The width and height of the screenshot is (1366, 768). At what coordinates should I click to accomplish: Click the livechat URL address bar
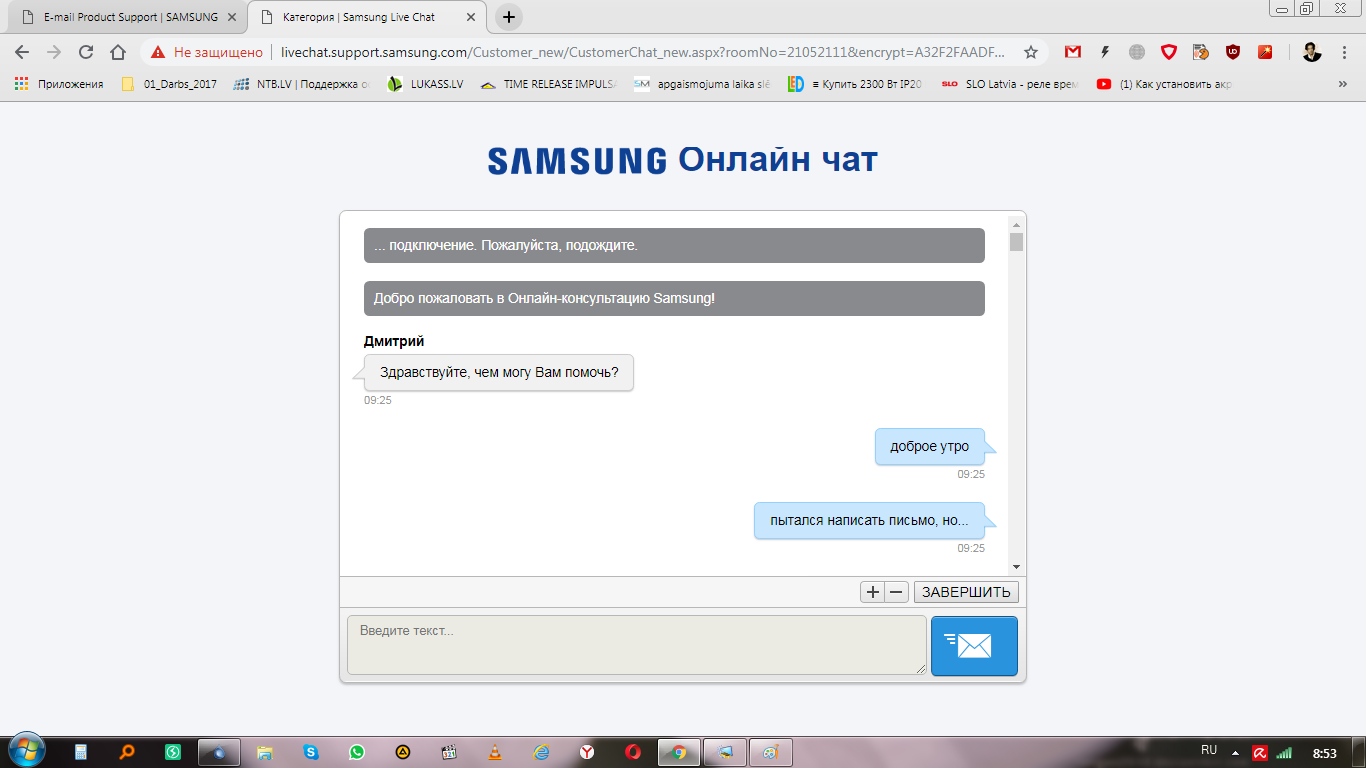(x=642, y=52)
